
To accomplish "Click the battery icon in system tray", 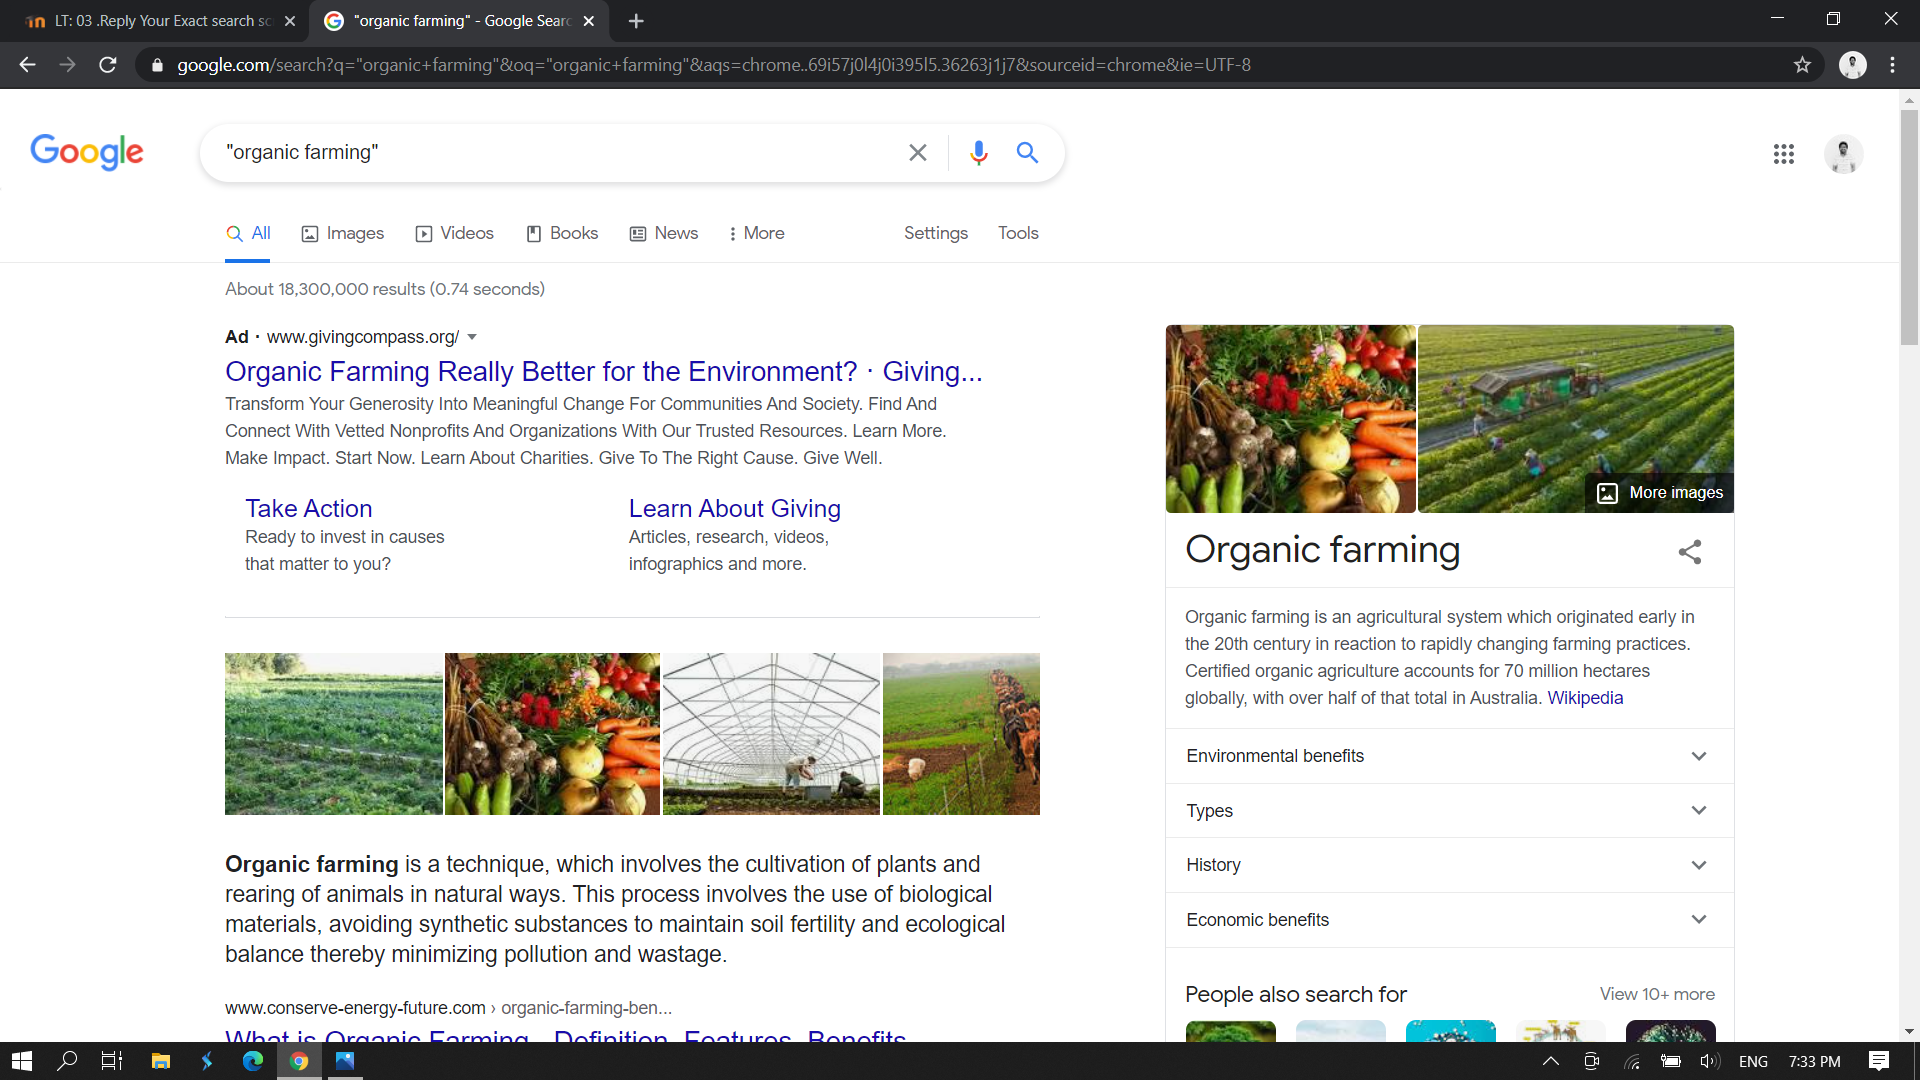I will [1670, 1061].
